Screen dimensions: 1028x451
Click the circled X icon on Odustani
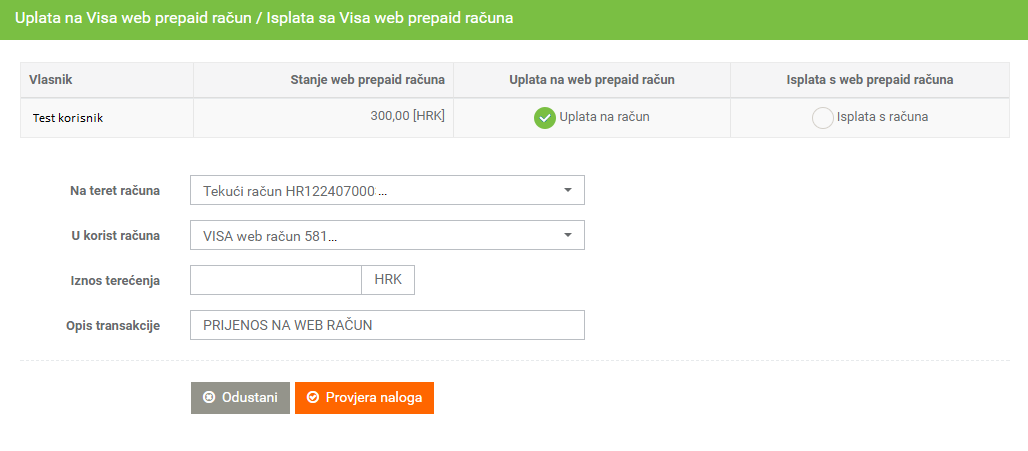pos(209,397)
